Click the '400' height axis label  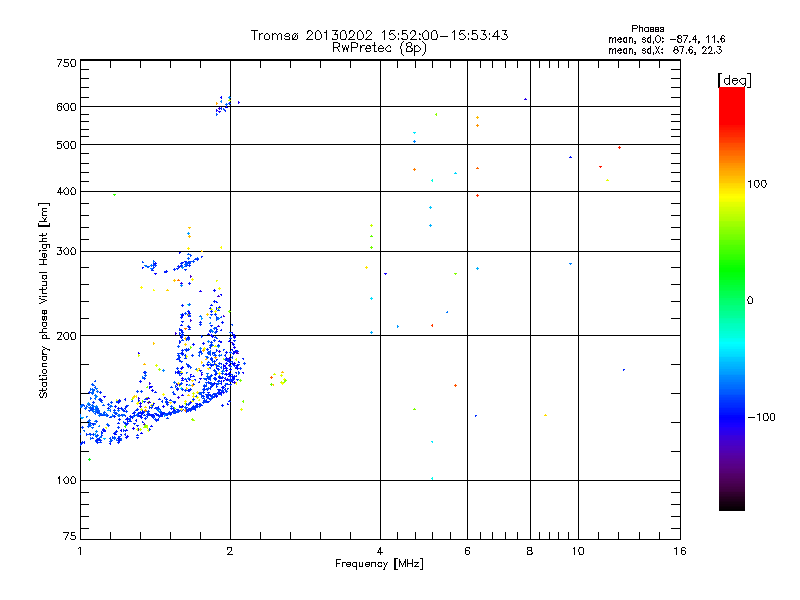pos(66,192)
